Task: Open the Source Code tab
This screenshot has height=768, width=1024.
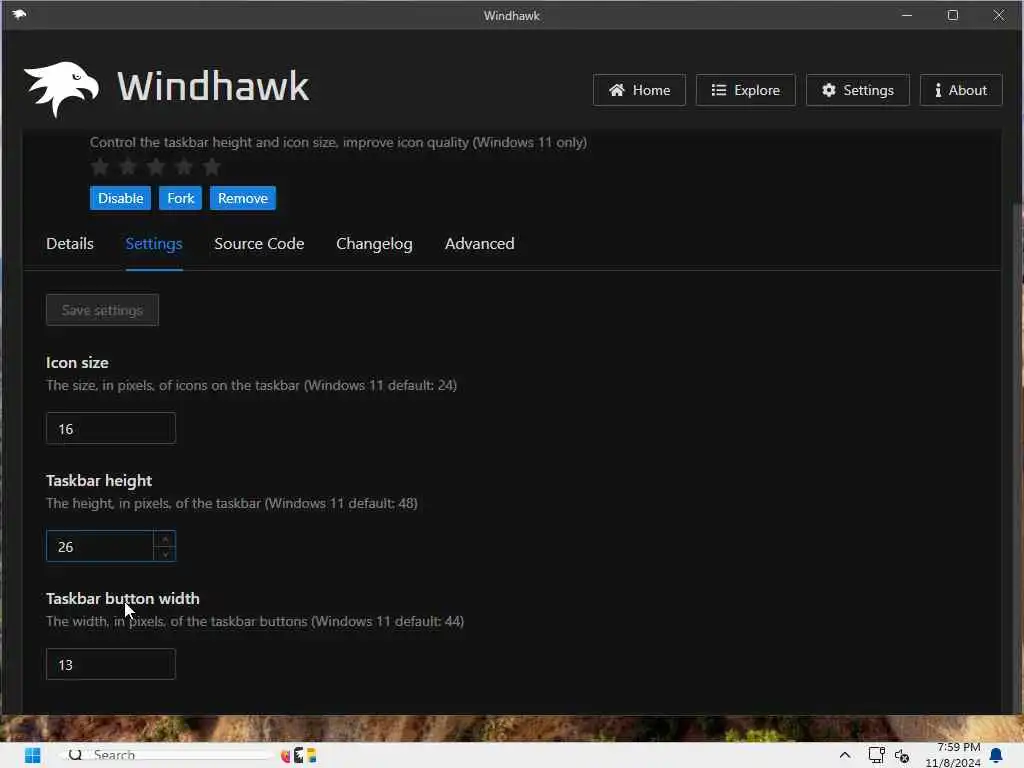Action: (x=259, y=244)
